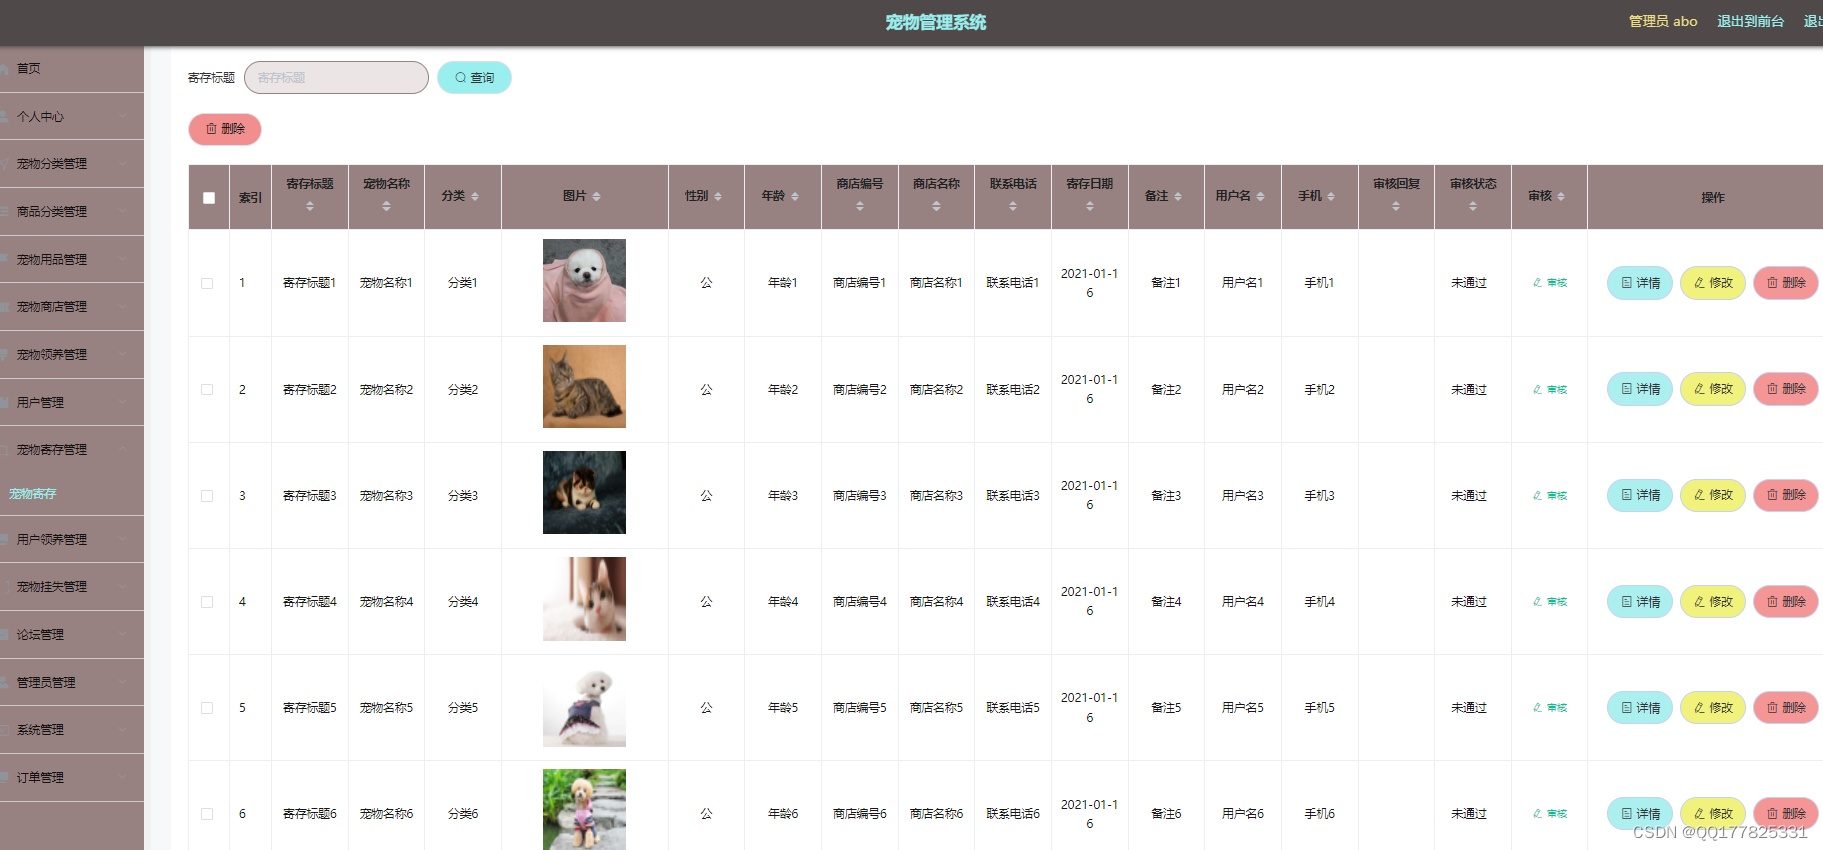1823x850 pixels.
Task: Click the batch 删除 button above the table
Action: coord(225,129)
